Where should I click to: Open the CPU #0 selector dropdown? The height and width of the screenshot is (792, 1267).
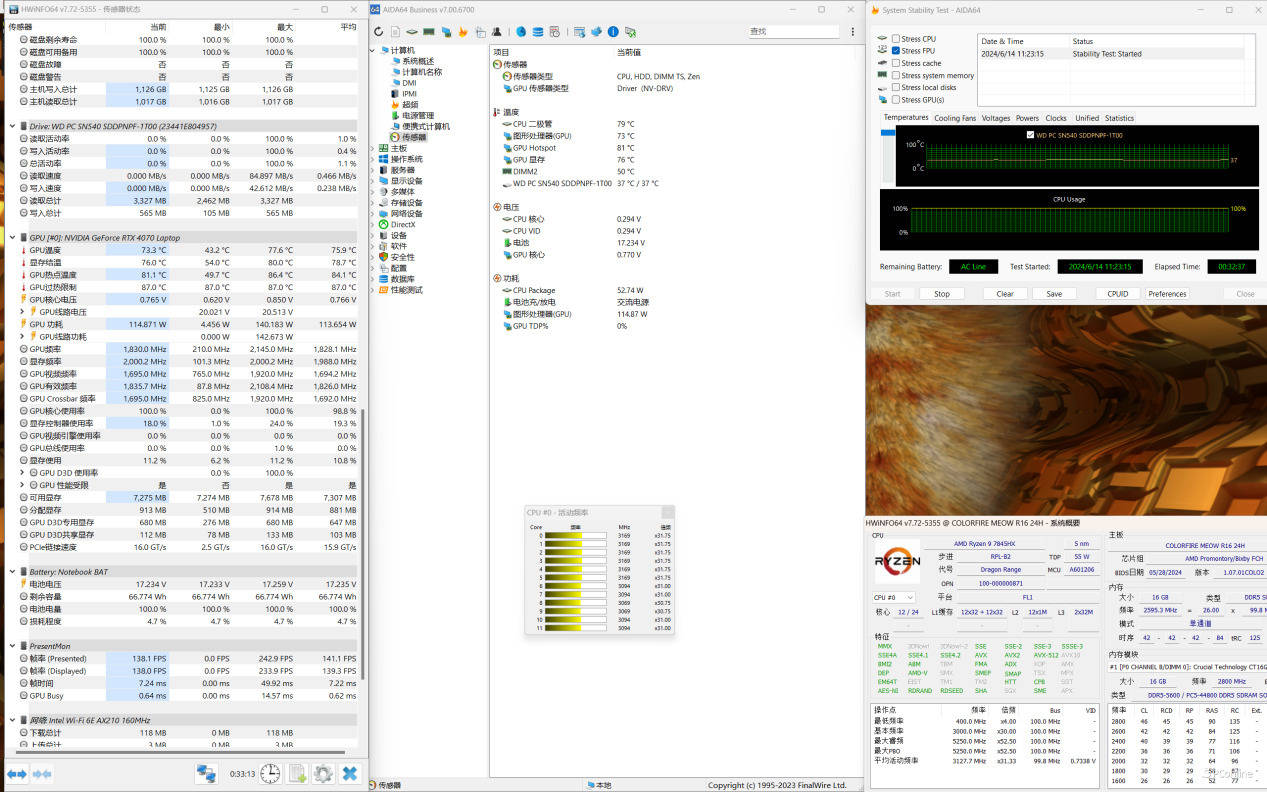(x=894, y=597)
